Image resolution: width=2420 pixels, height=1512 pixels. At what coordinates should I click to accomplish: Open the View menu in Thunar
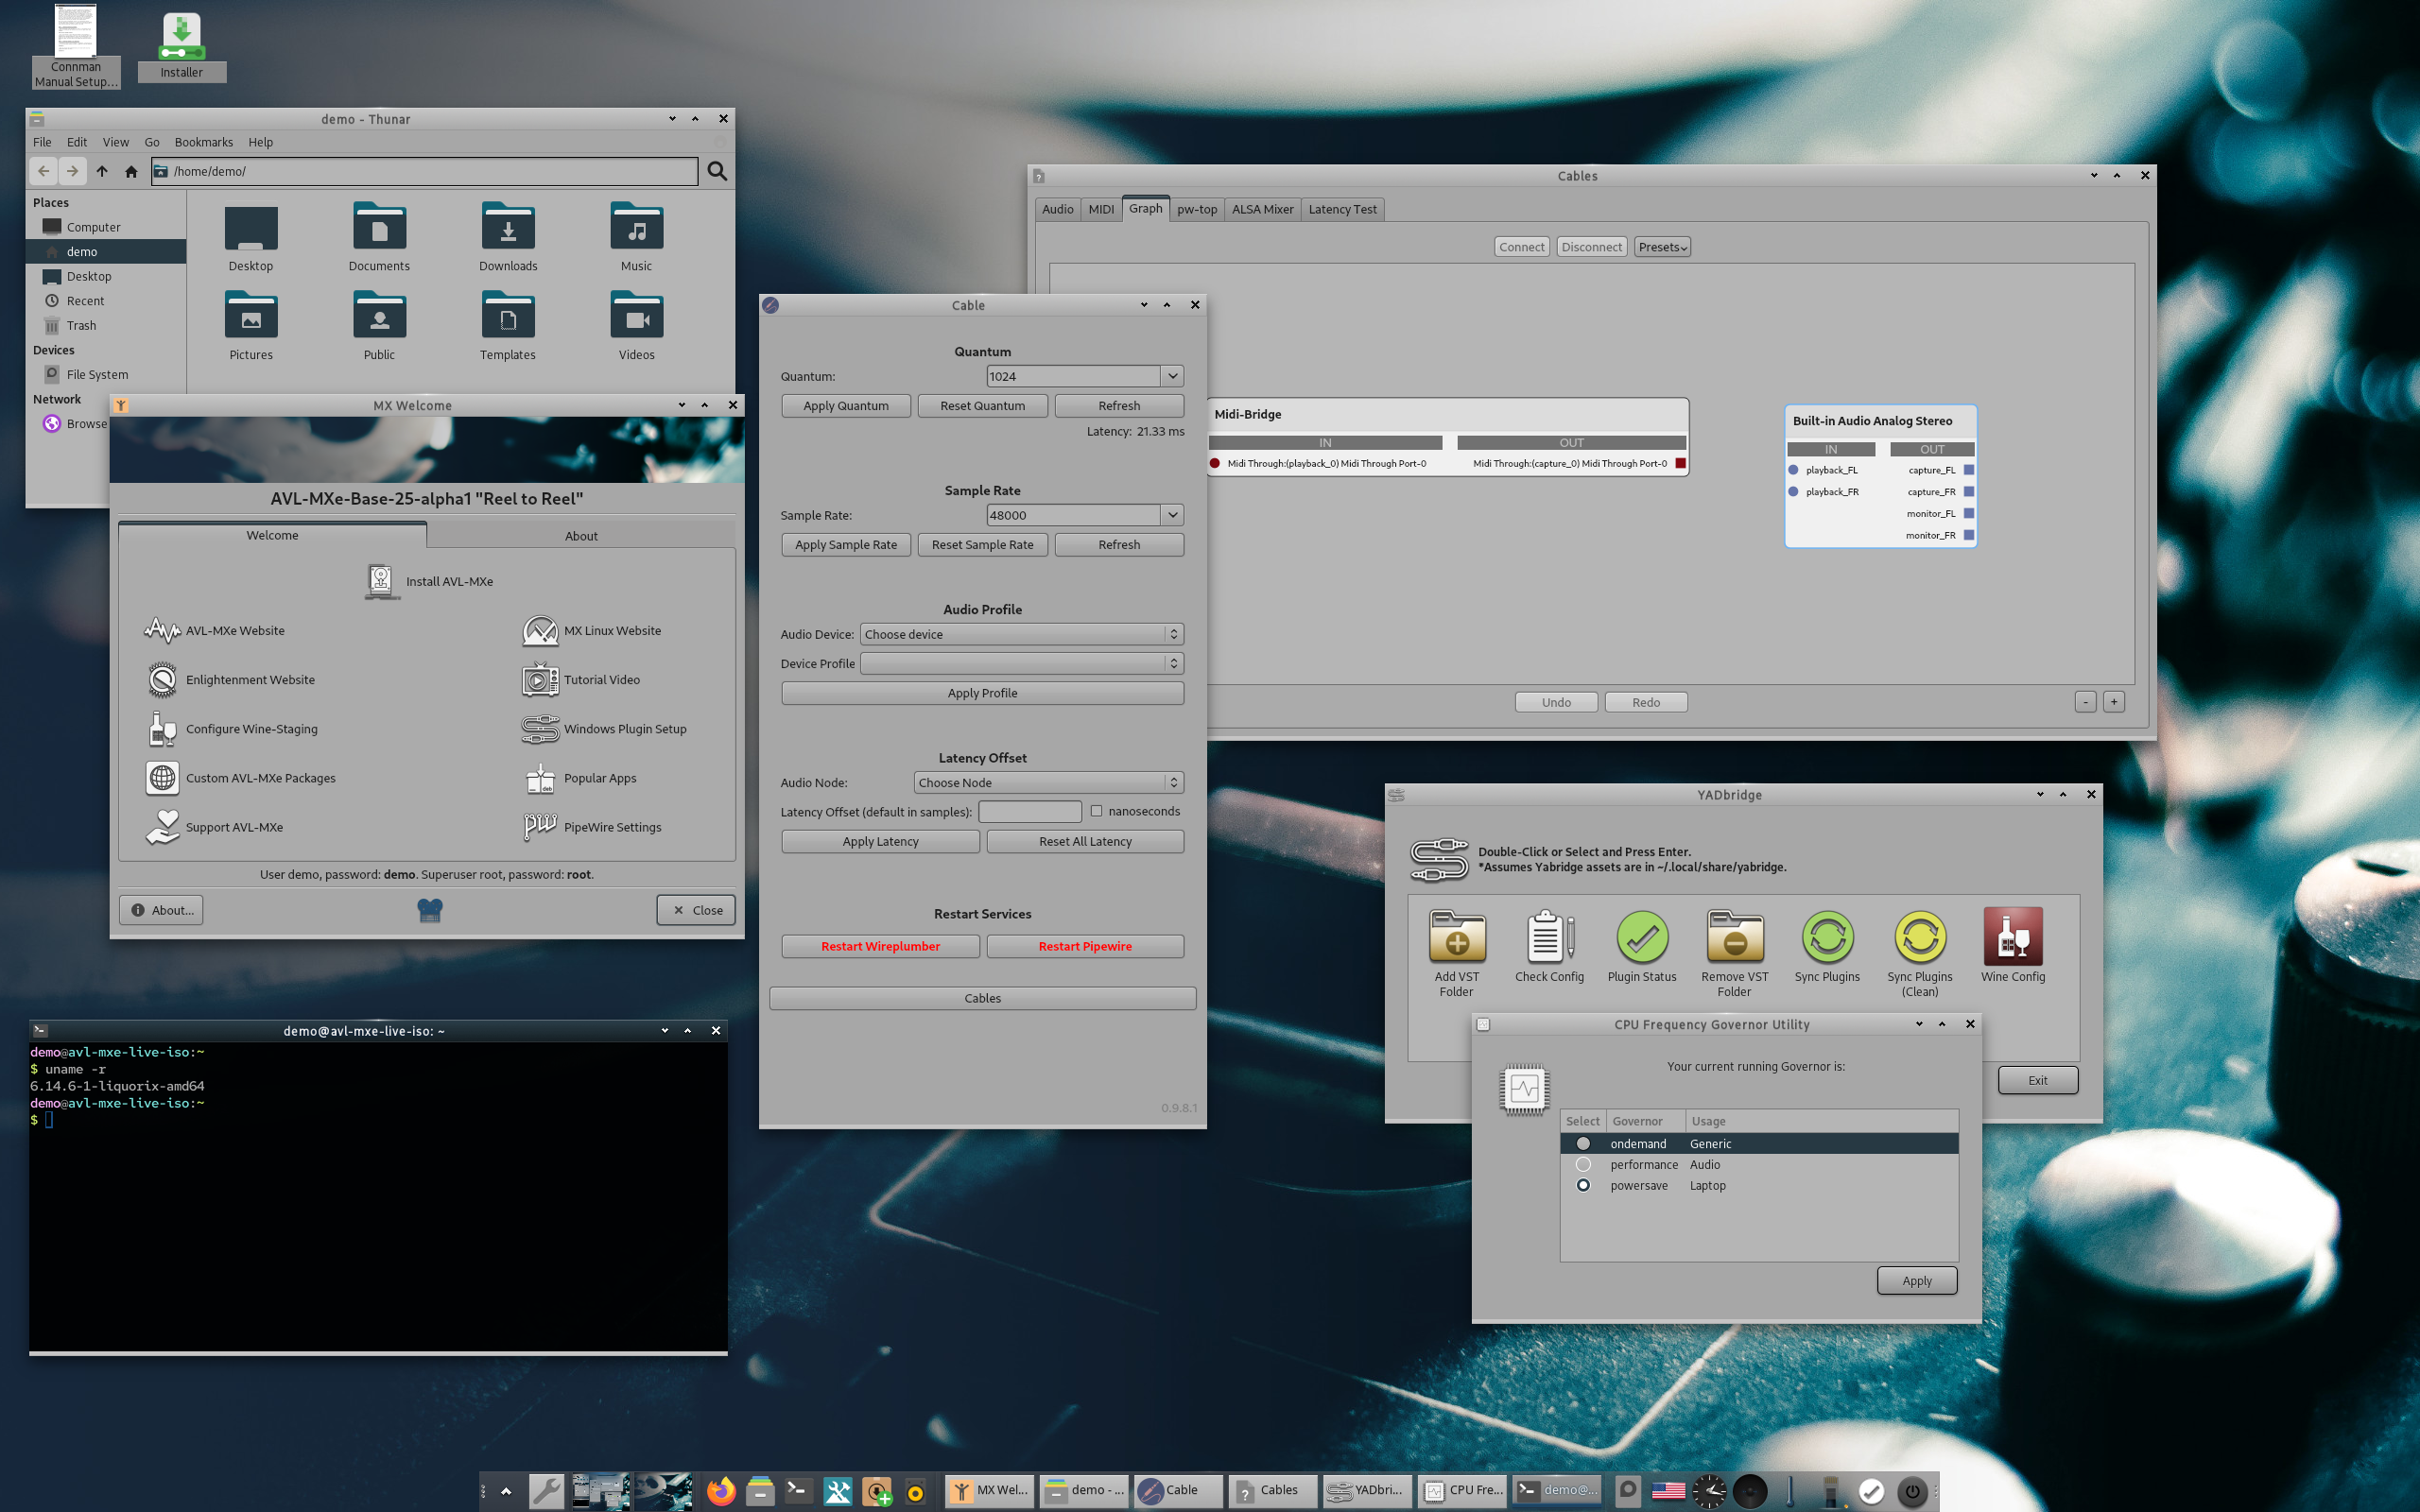tap(115, 142)
